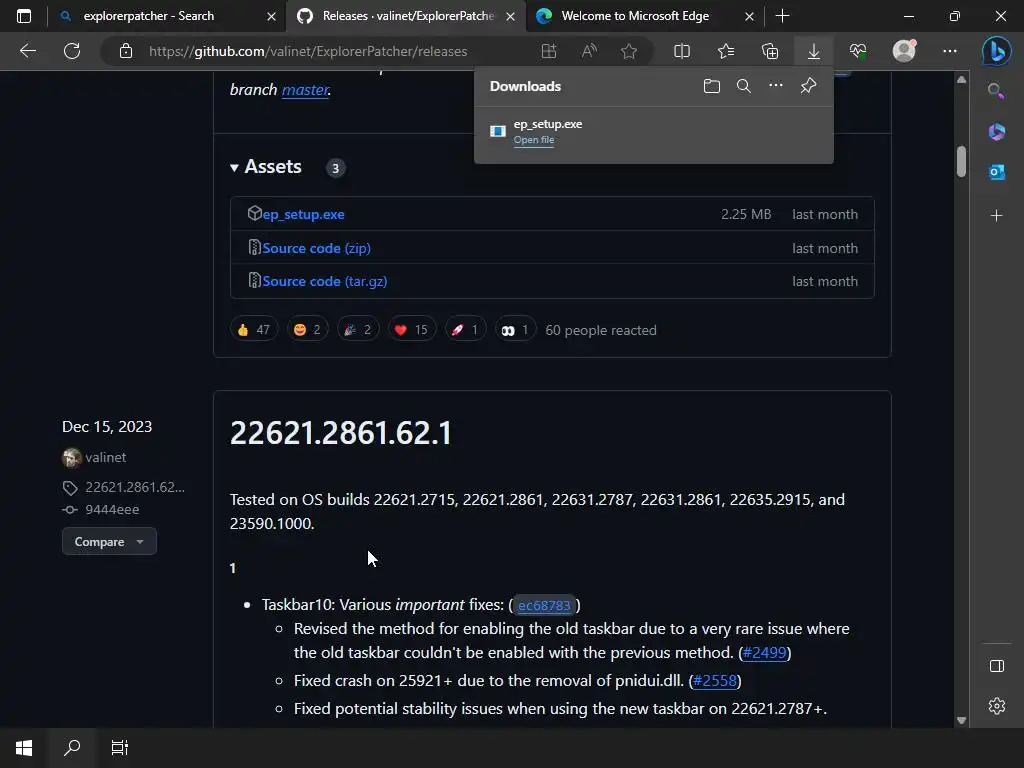This screenshot has width=1024, height=768.
Task: Open the user profile avatar
Action: click(x=904, y=51)
